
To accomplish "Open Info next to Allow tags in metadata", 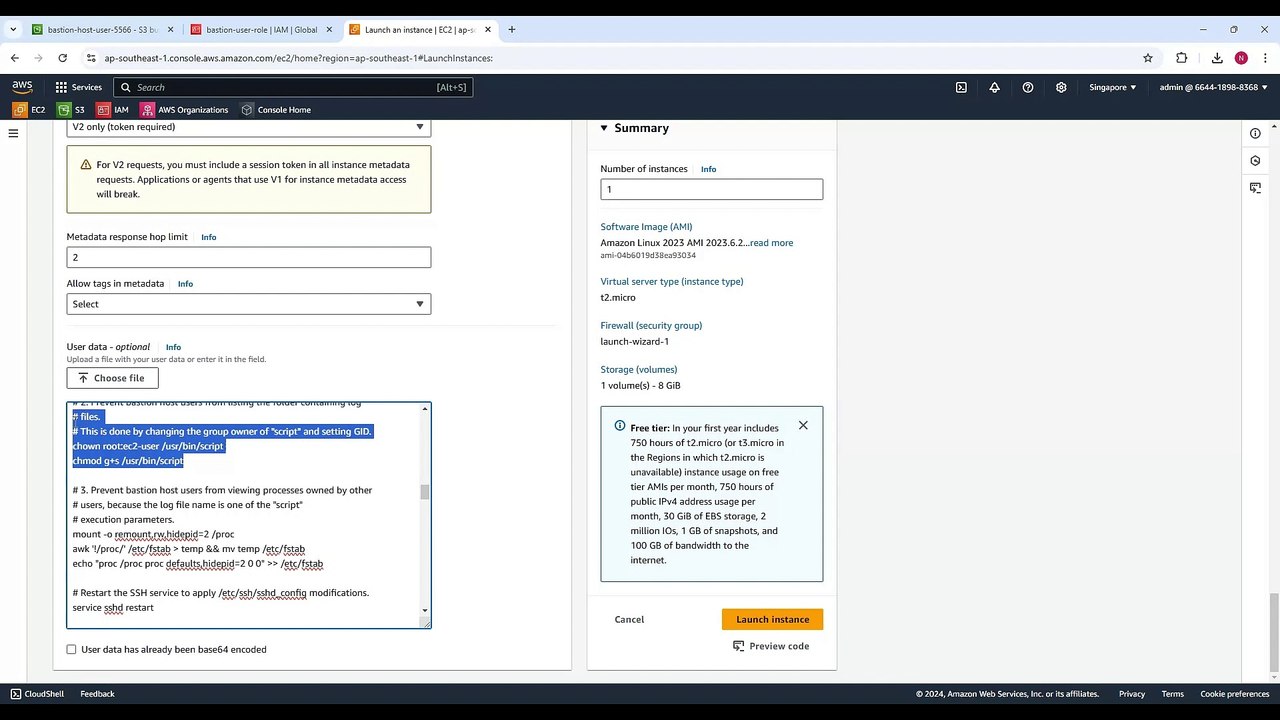I will (185, 284).
